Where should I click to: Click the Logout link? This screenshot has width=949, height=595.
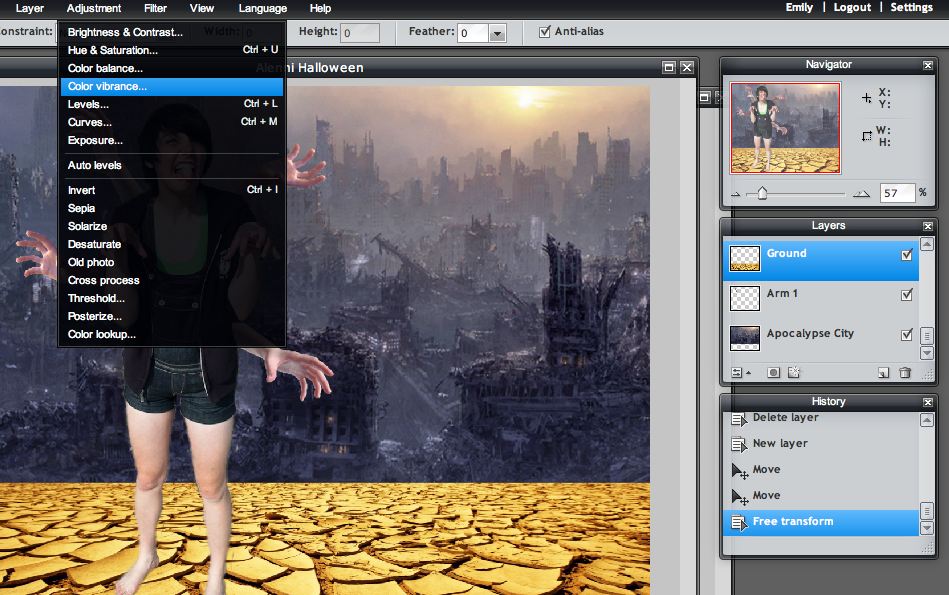[x=852, y=7]
